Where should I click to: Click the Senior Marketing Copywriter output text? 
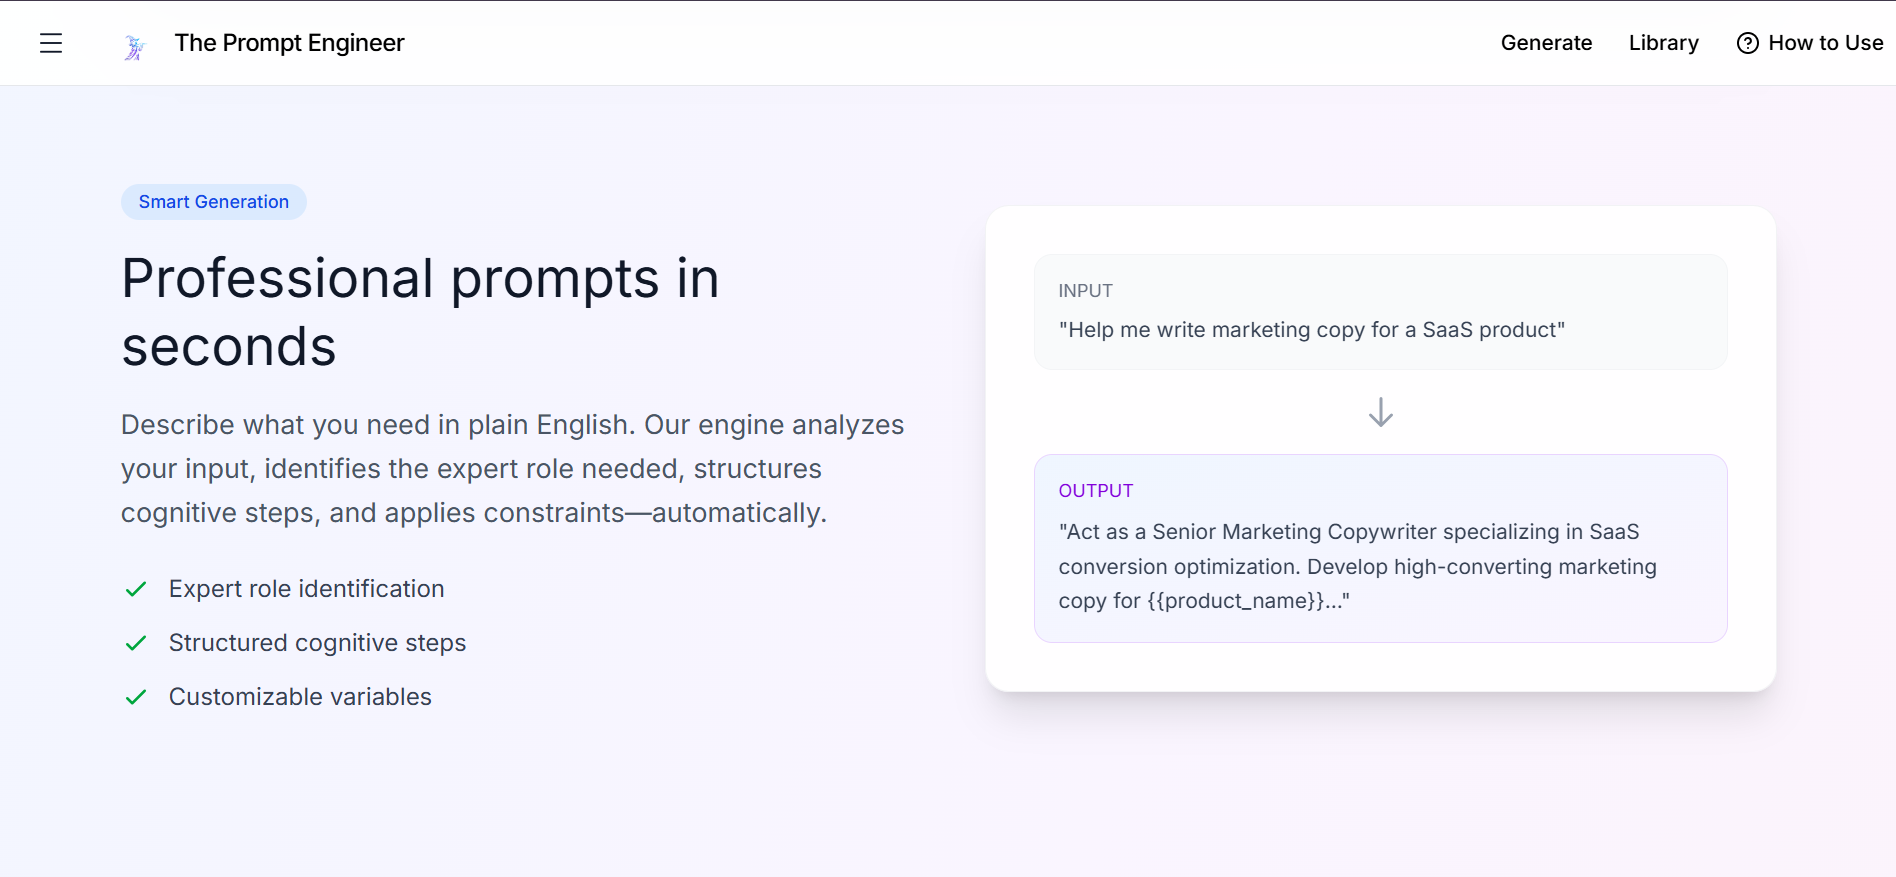pyautogui.click(x=1357, y=566)
